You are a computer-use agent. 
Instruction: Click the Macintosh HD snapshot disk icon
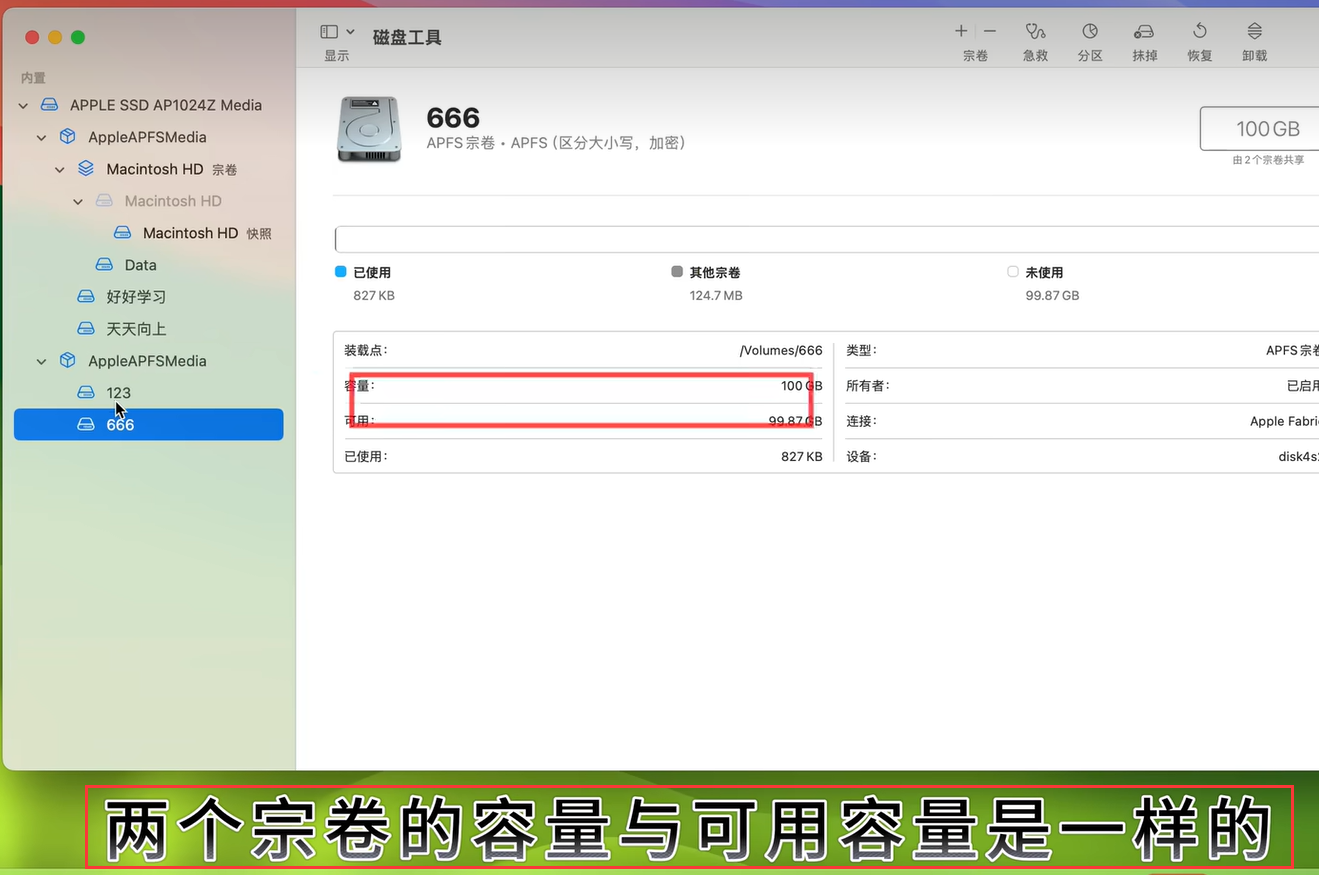(122, 233)
